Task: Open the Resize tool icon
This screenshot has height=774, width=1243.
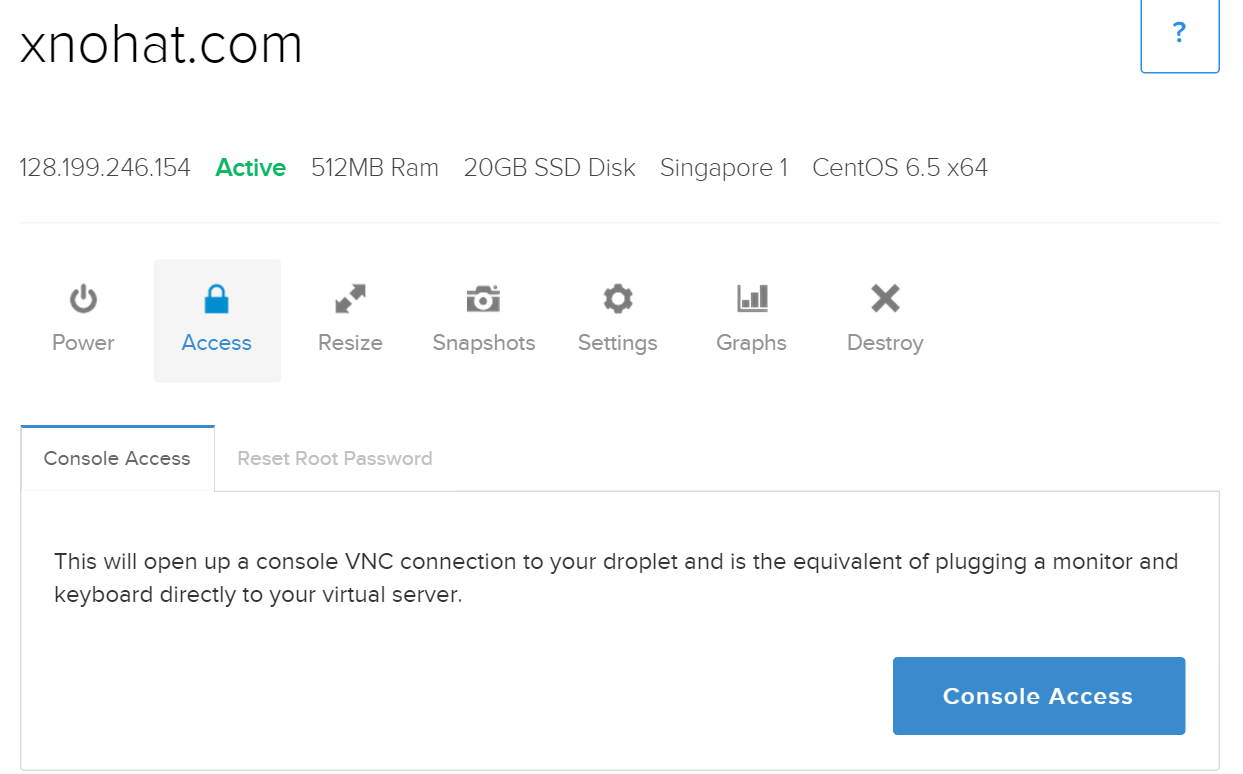Action: pyautogui.click(x=350, y=298)
